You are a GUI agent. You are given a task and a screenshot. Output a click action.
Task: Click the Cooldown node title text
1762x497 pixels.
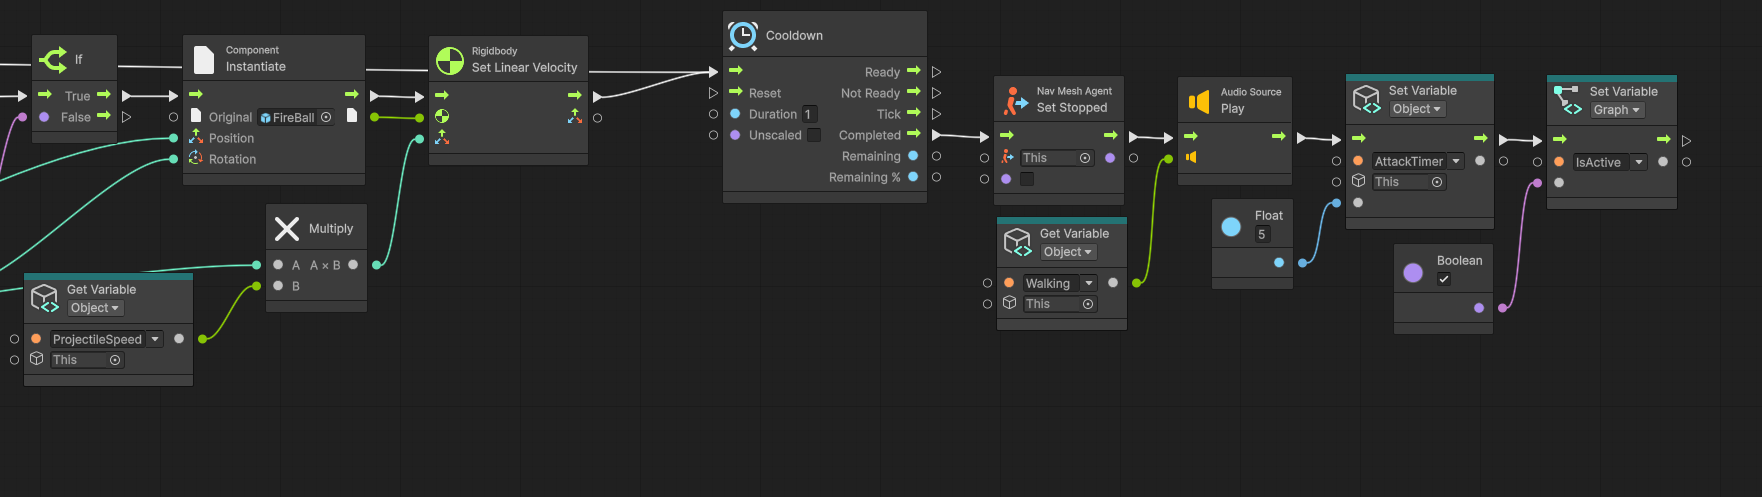pos(794,35)
